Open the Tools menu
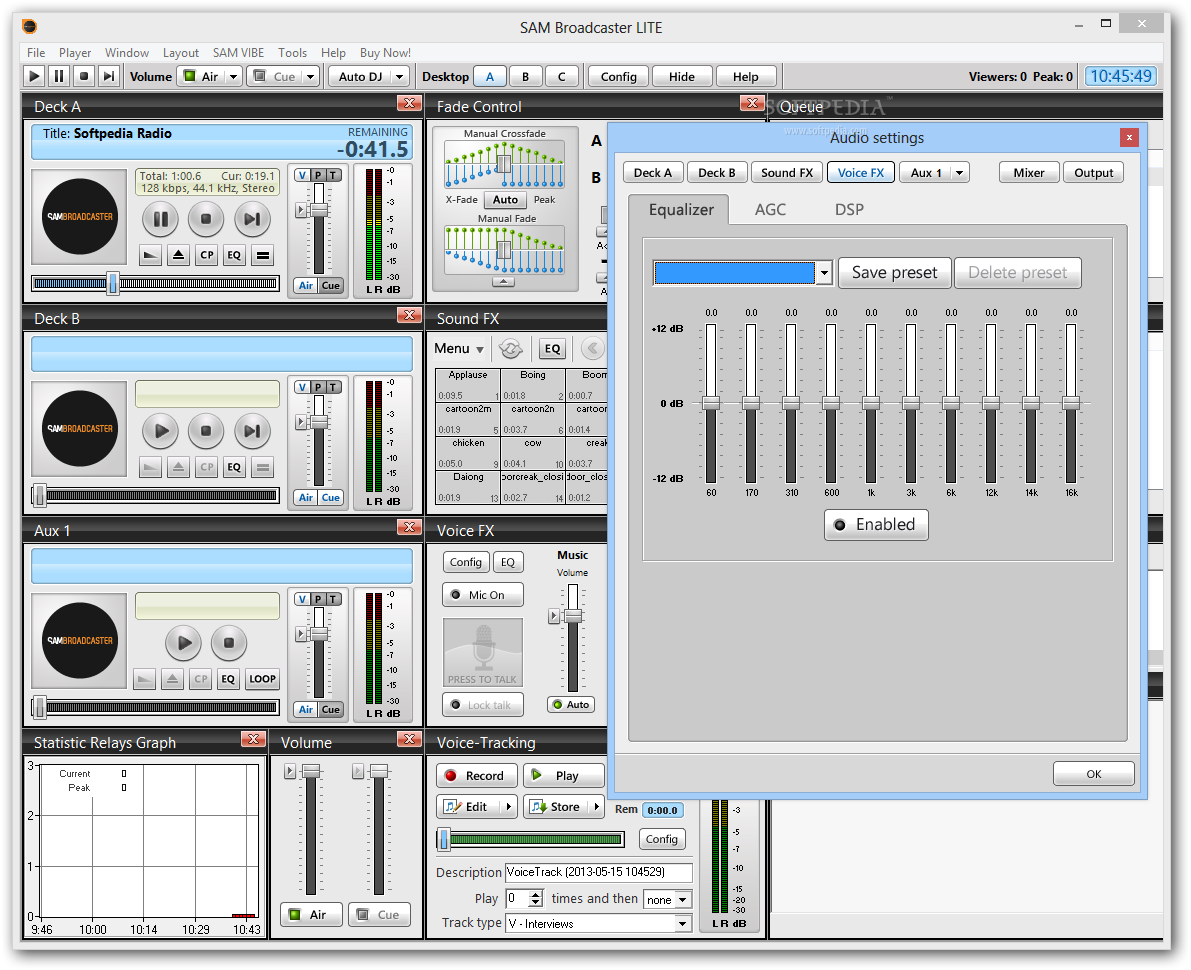Screen dimensions: 1191x970 point(292,52)
